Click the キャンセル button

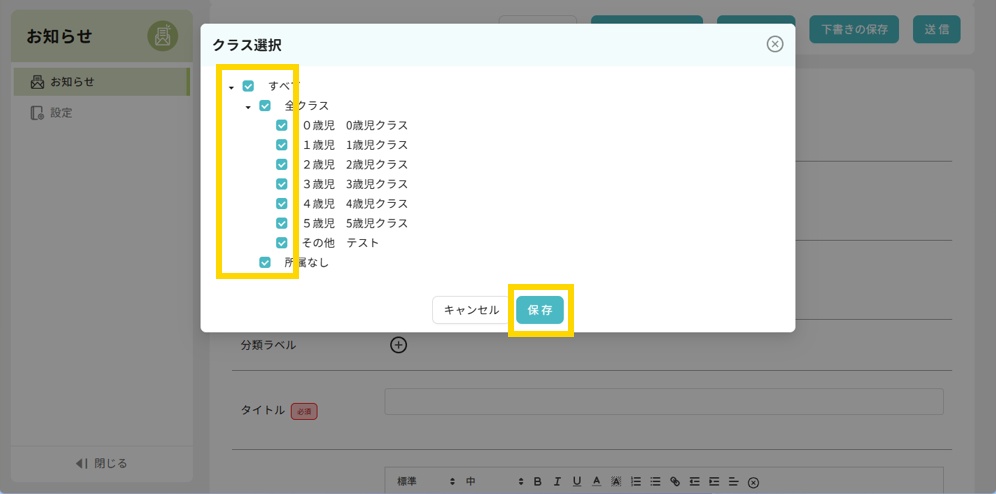(471, 310)
